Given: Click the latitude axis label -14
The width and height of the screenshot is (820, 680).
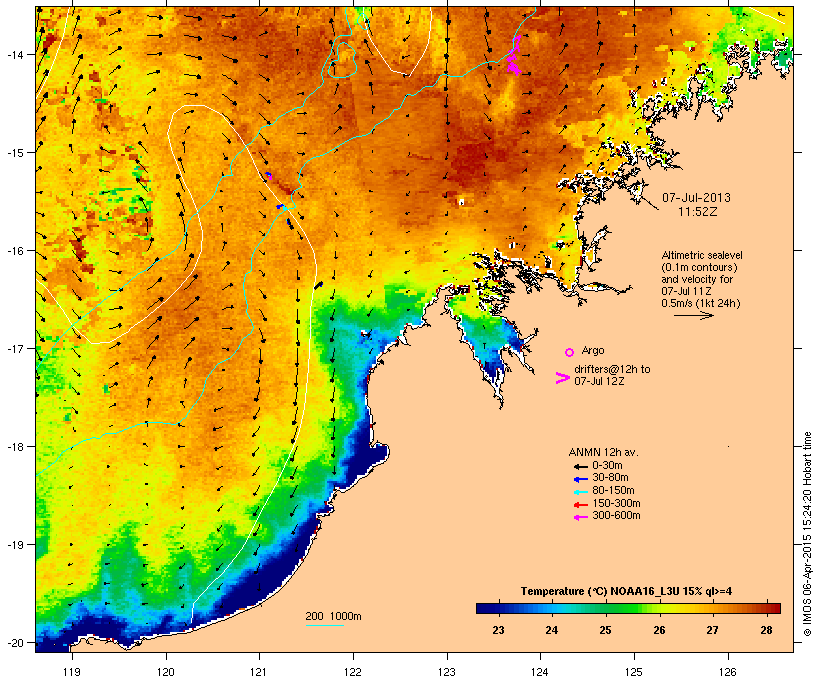Looking at the screenshot, I should click(14, 54).
